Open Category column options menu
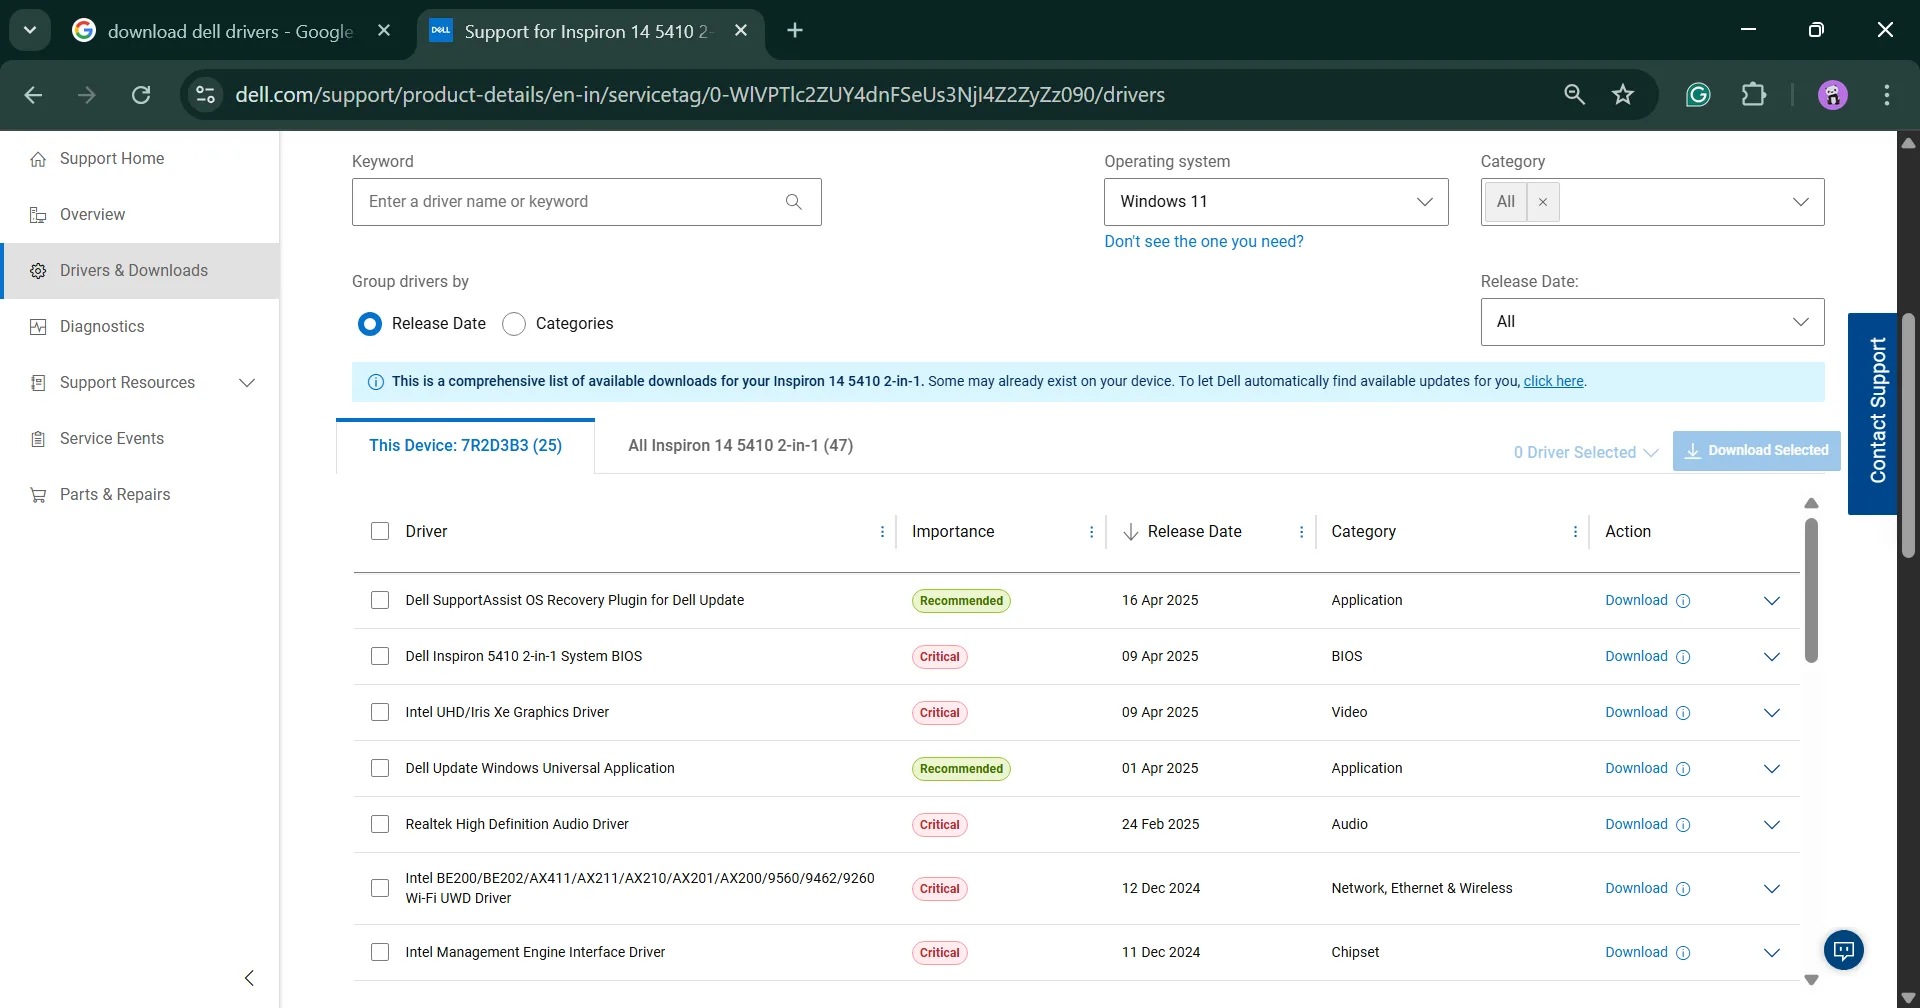This screenshot has height=1008, width=1920. (1575, 532)
